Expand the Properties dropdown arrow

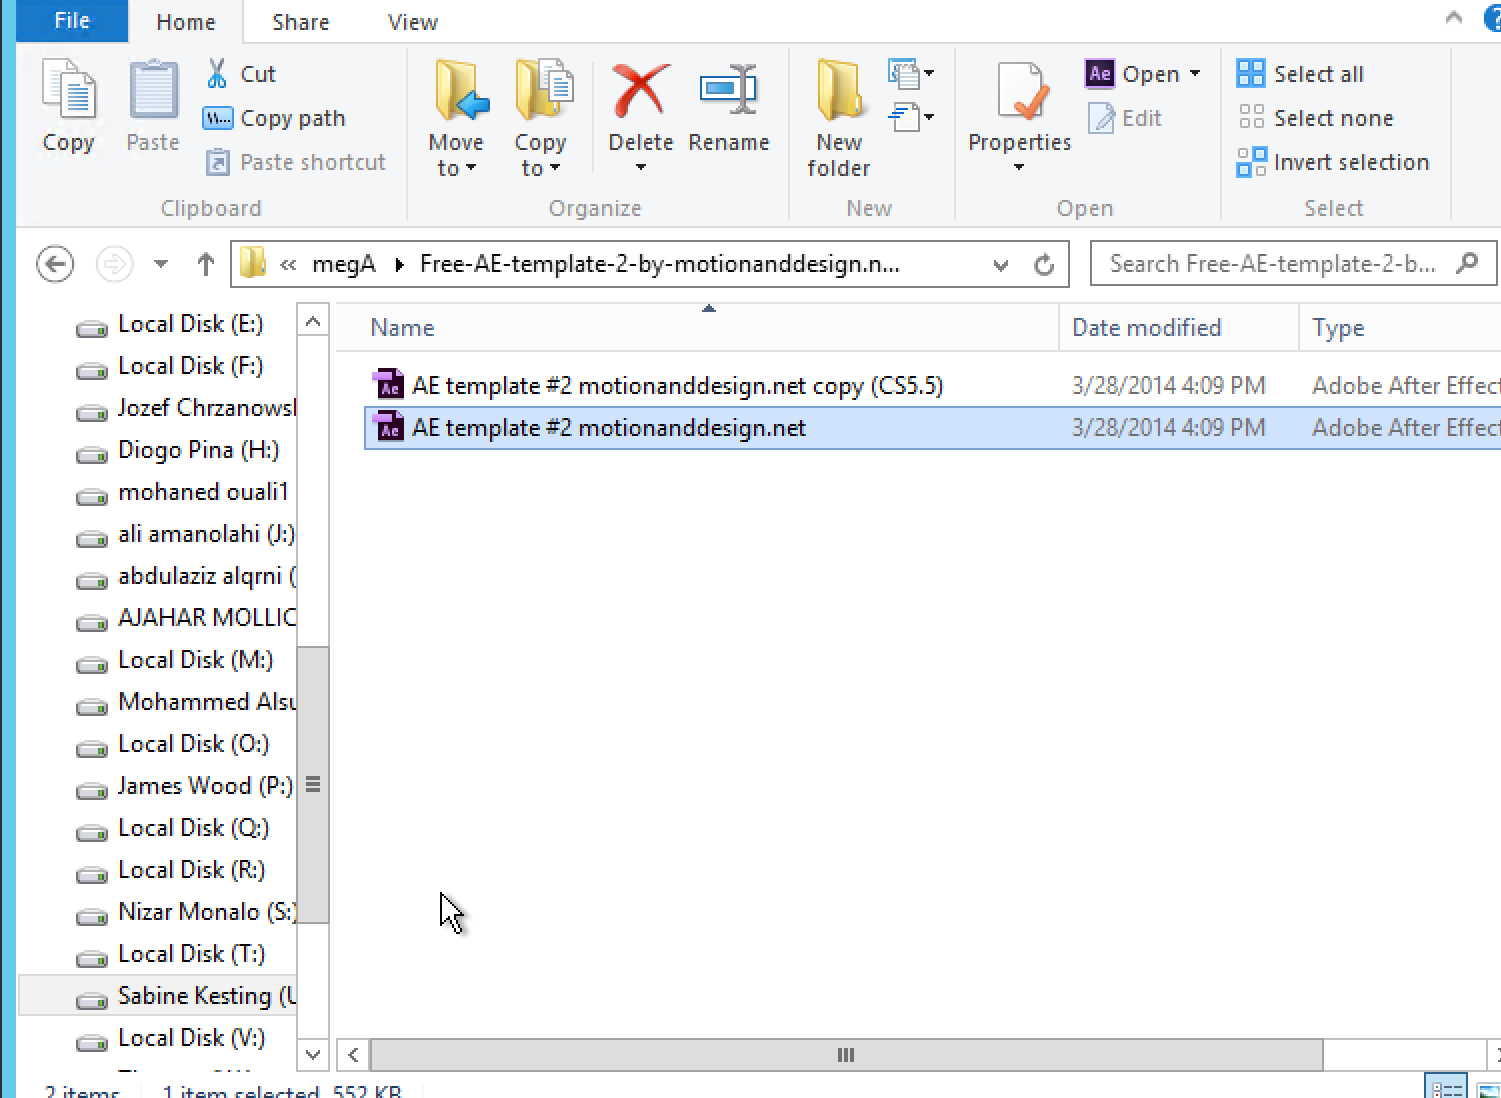pos(1019,167)
